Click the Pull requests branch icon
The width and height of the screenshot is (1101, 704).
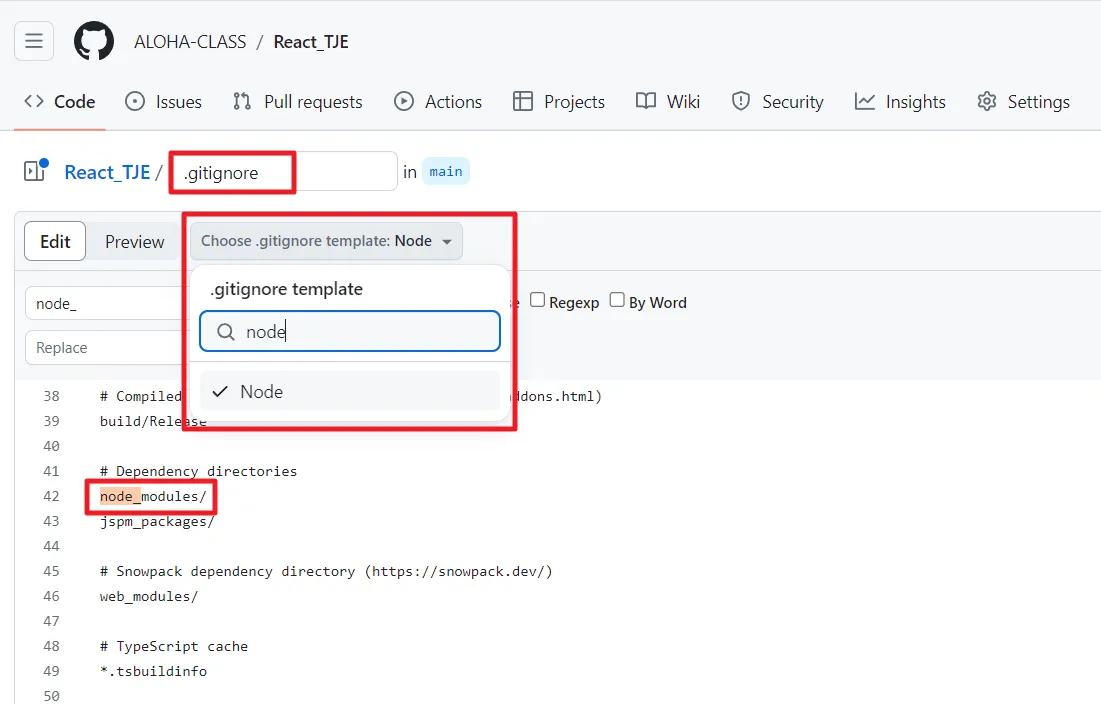click(x=242, y=101)
